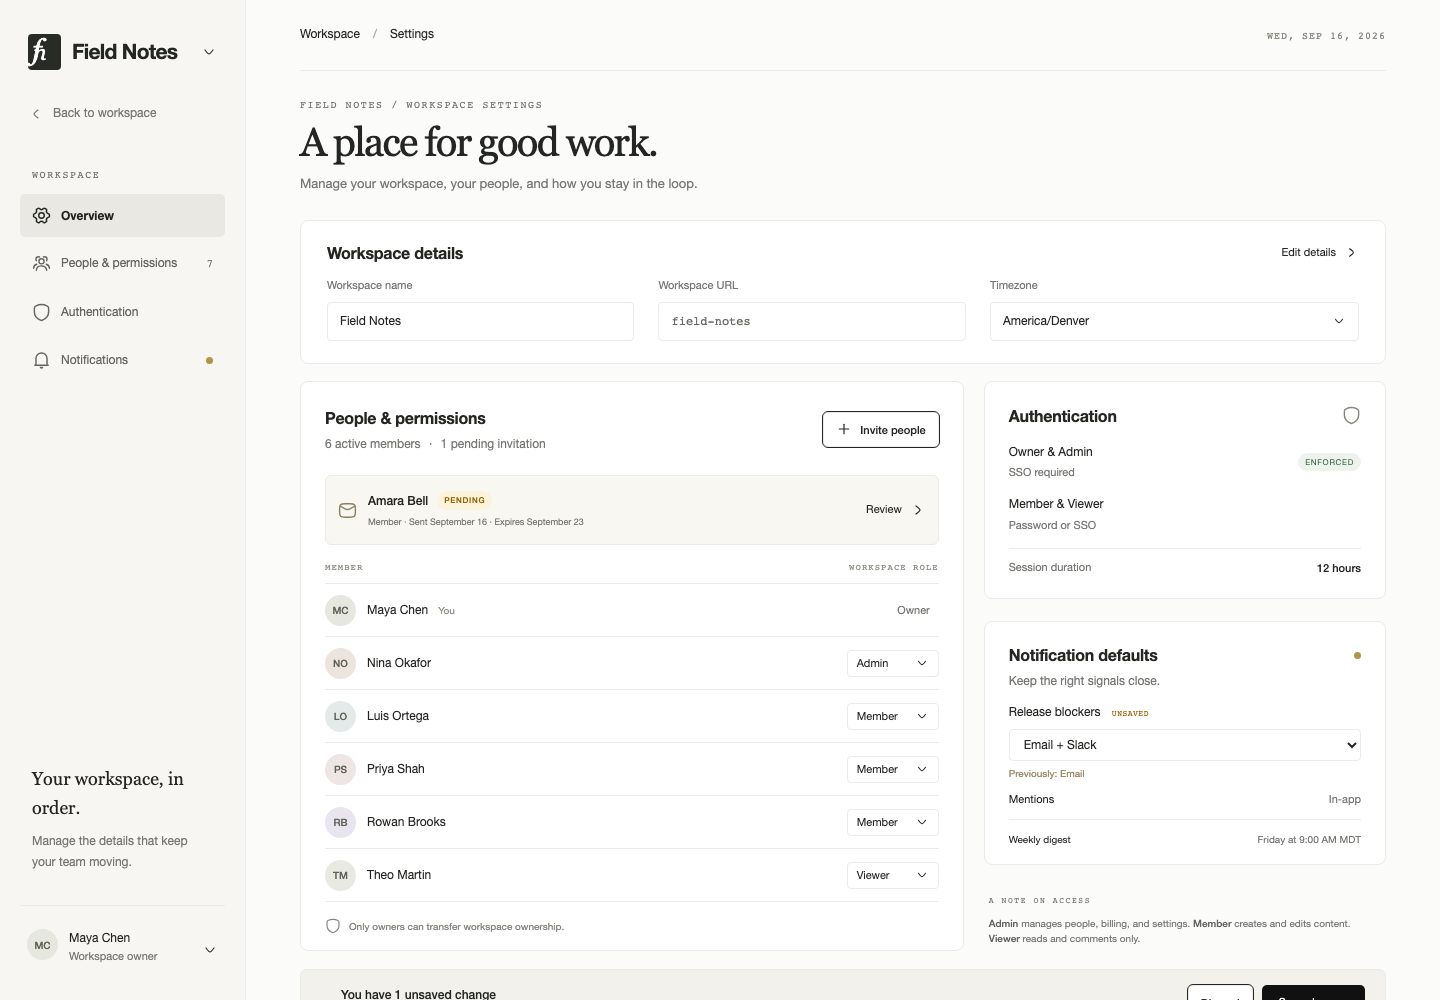Click Luis Ortega's LO avatar

click(340, 716)
